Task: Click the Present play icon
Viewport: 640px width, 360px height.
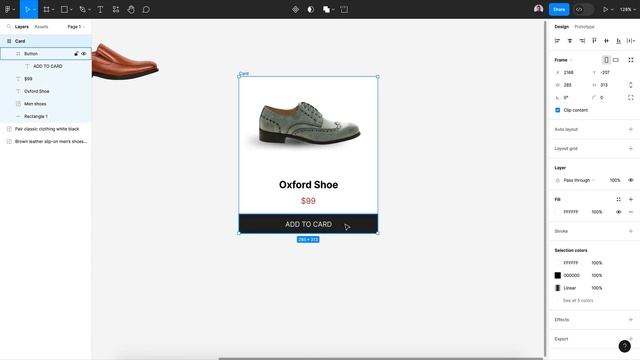Action: tap(605, 9)
